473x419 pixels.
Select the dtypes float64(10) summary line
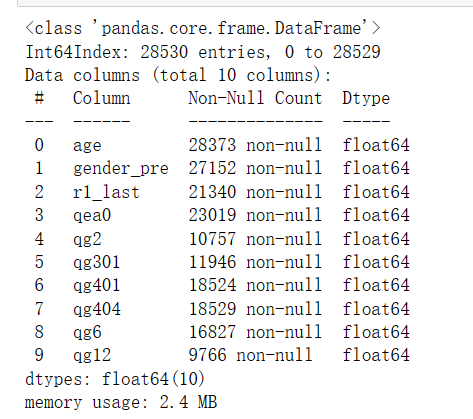tap(115, 379)
